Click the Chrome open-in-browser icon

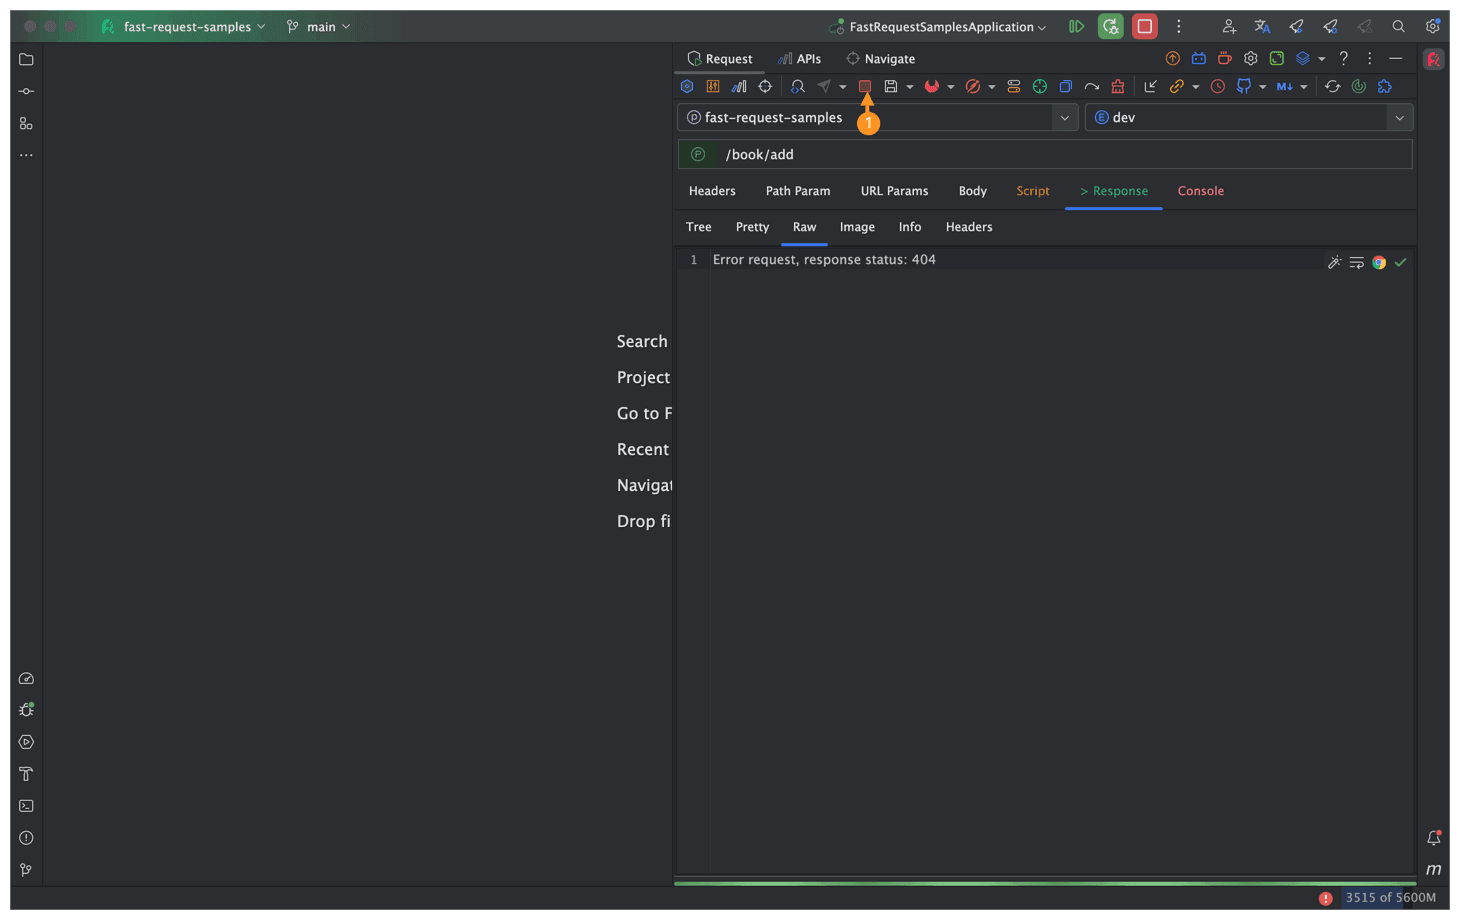pos(1378,262)
